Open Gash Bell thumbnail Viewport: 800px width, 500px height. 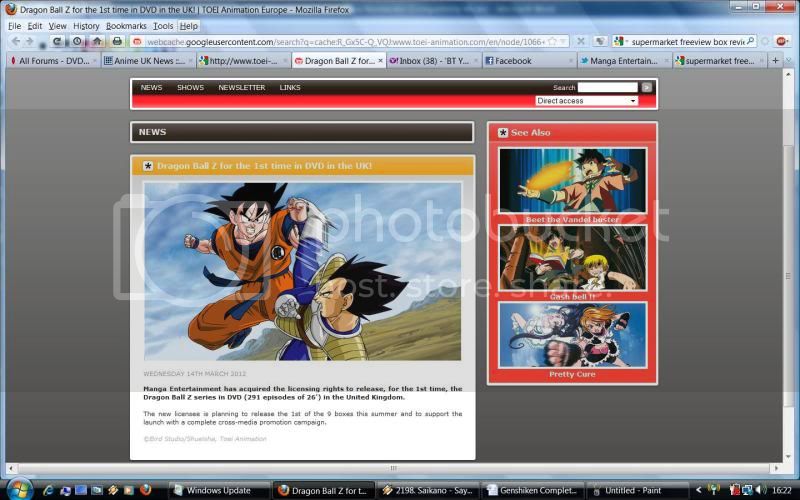(x=572, y=258)
